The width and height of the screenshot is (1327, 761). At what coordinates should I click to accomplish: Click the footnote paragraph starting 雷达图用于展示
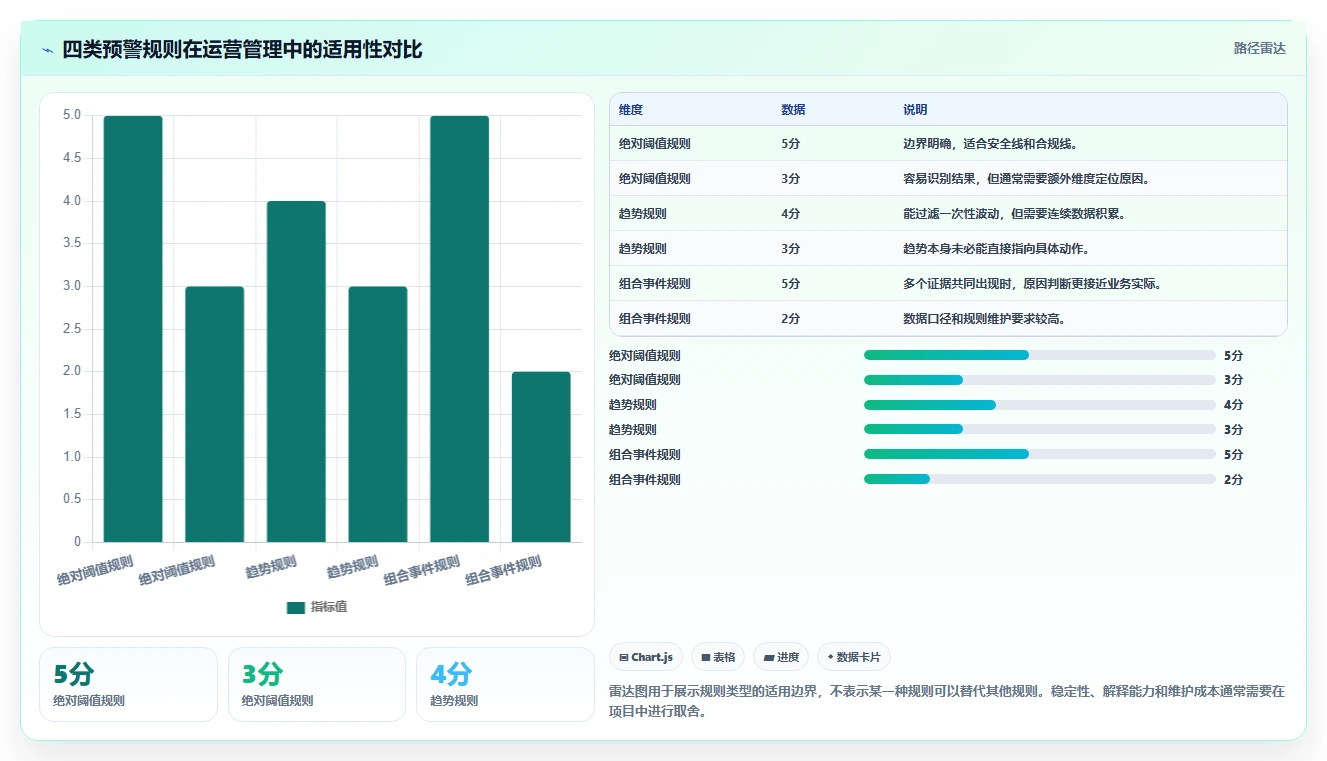947,701
